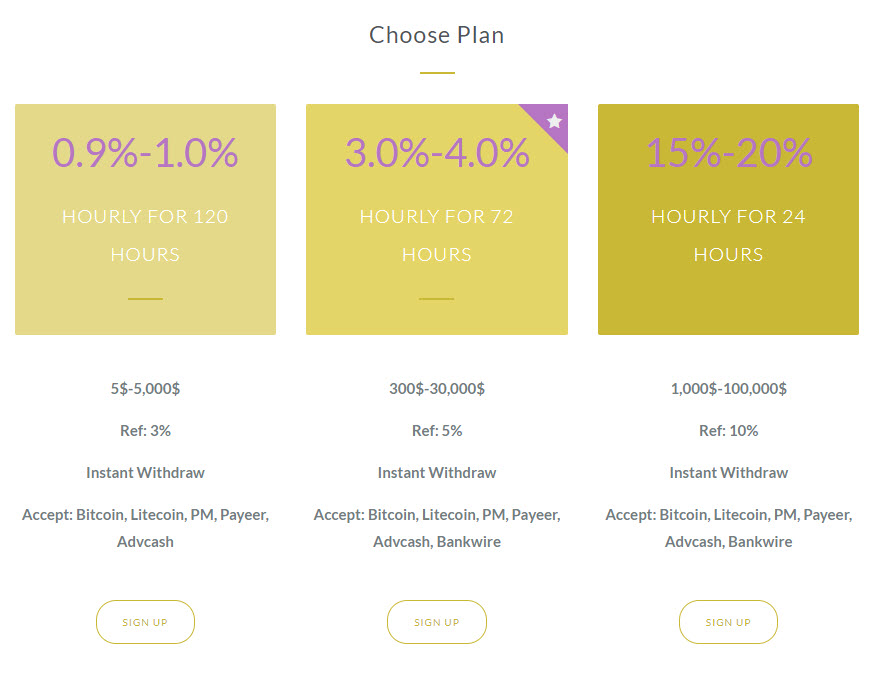Click the "Hourly for 72 Hours" text
879x695 pixels.
[x=437, y=235]
